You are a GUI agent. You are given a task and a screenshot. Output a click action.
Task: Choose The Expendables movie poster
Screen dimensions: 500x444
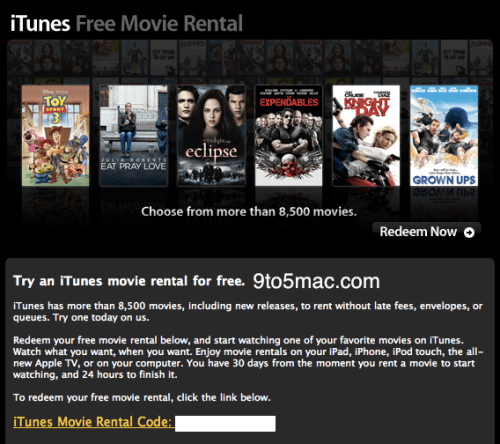click(289, 135)
